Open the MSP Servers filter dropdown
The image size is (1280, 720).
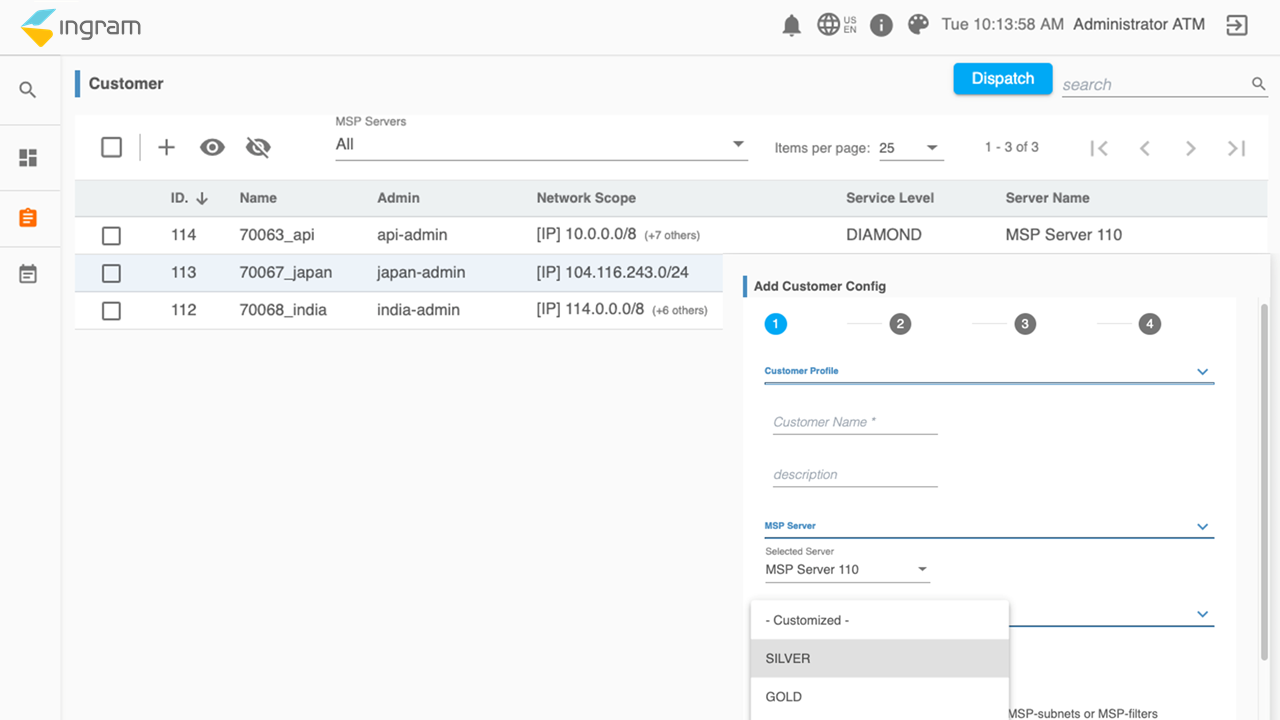pos(540,145)
